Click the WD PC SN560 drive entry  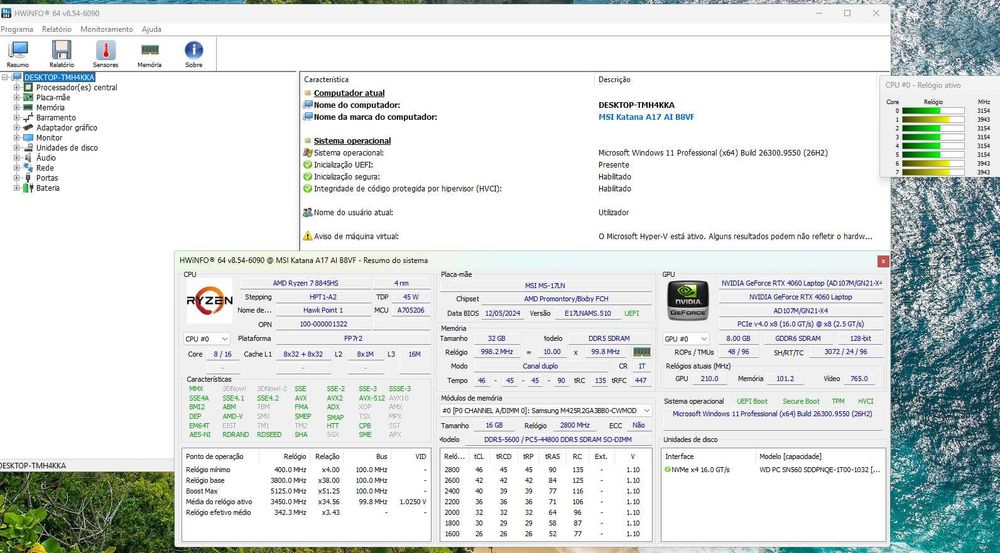click(x=820, y=469)
